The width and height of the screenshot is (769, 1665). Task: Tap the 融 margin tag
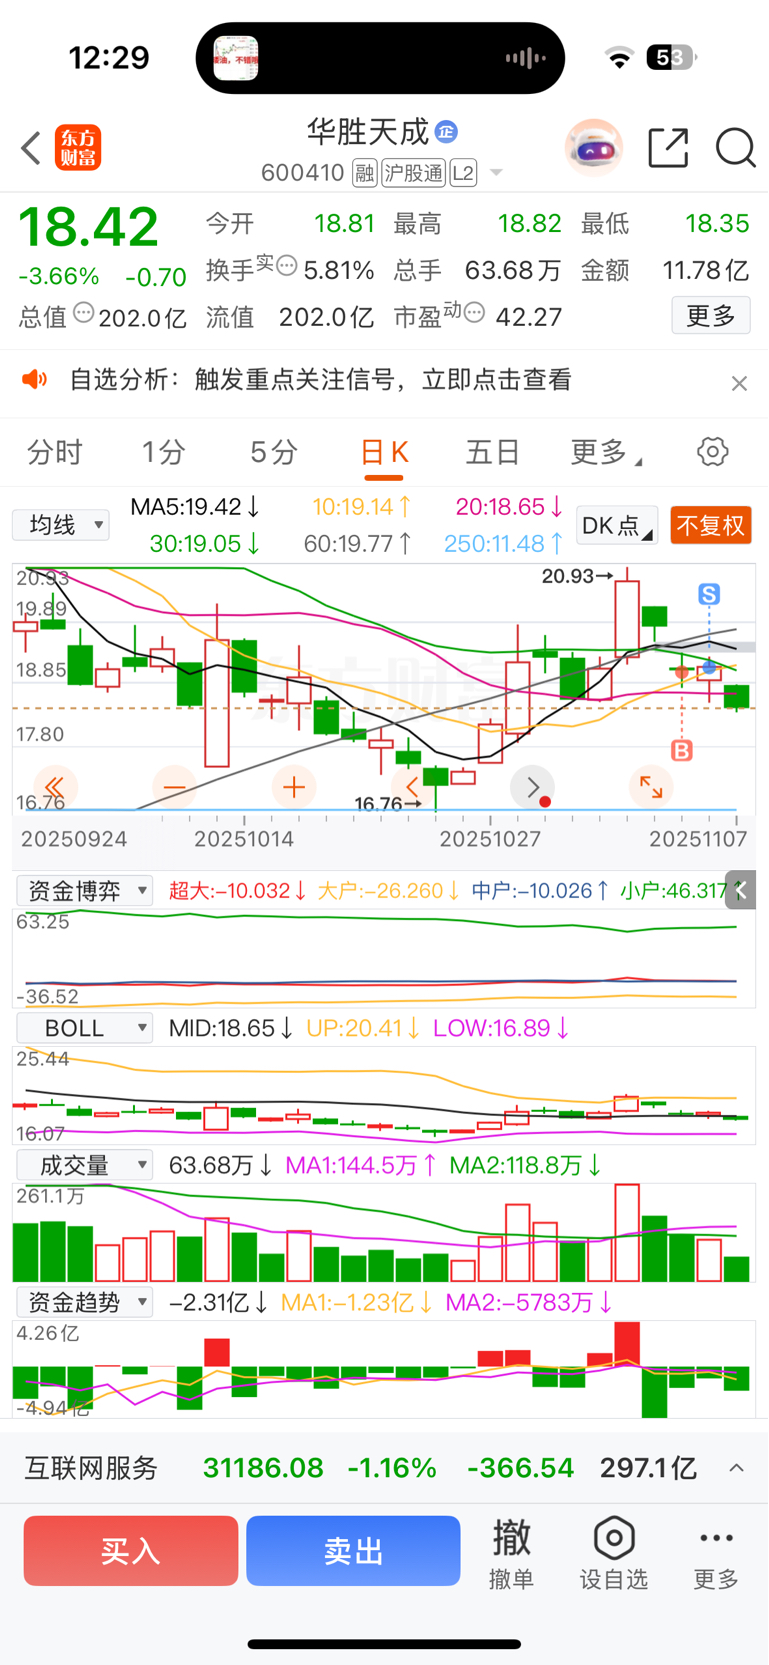coord(365,173)
